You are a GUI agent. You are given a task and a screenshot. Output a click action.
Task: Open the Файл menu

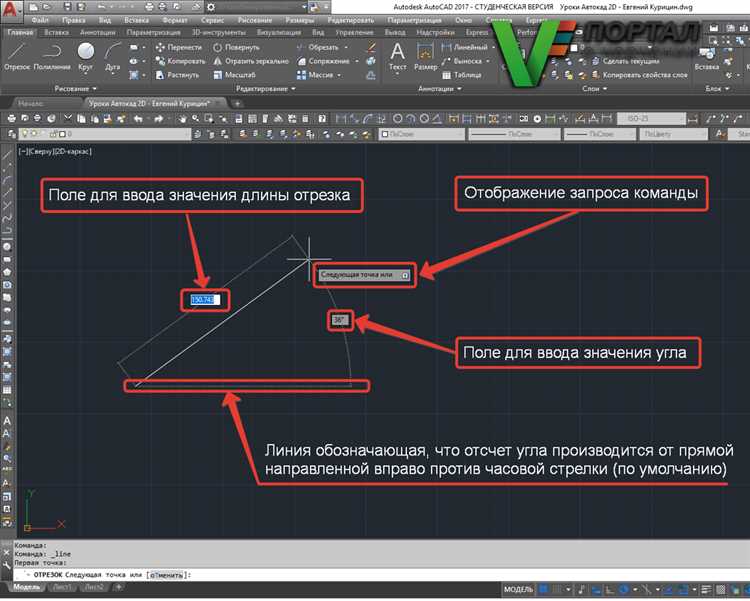point(40,20)
